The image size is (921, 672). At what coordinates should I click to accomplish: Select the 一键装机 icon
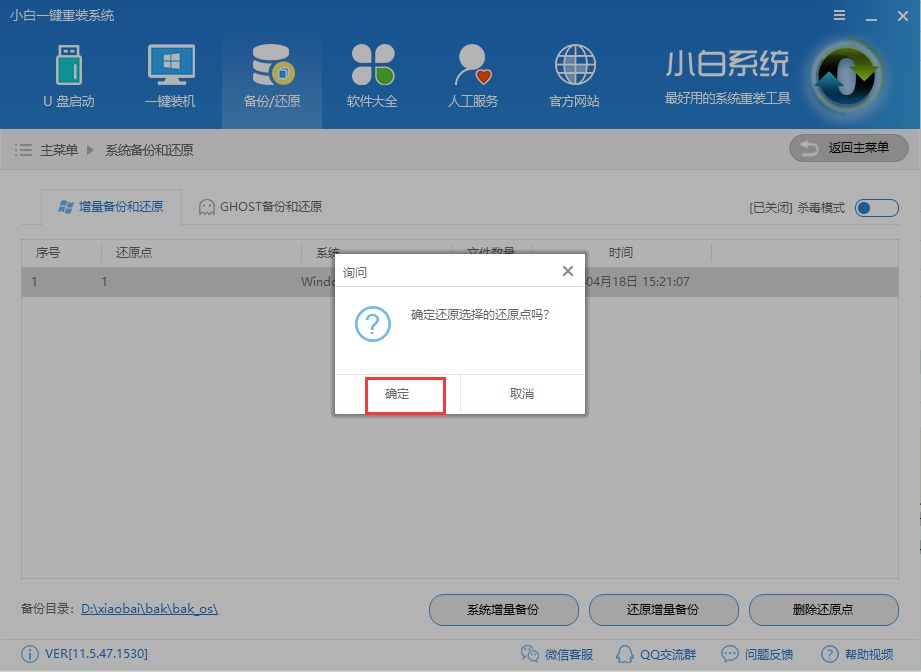(x=170, y=75)
